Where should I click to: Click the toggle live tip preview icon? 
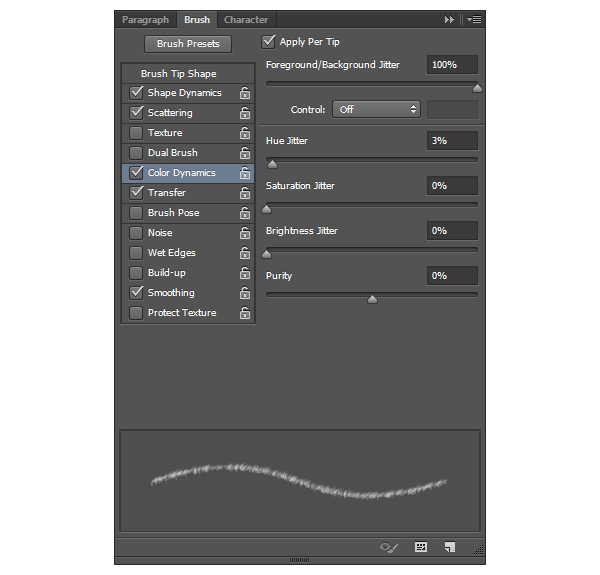pyautogui.click(x=389, y=547)
